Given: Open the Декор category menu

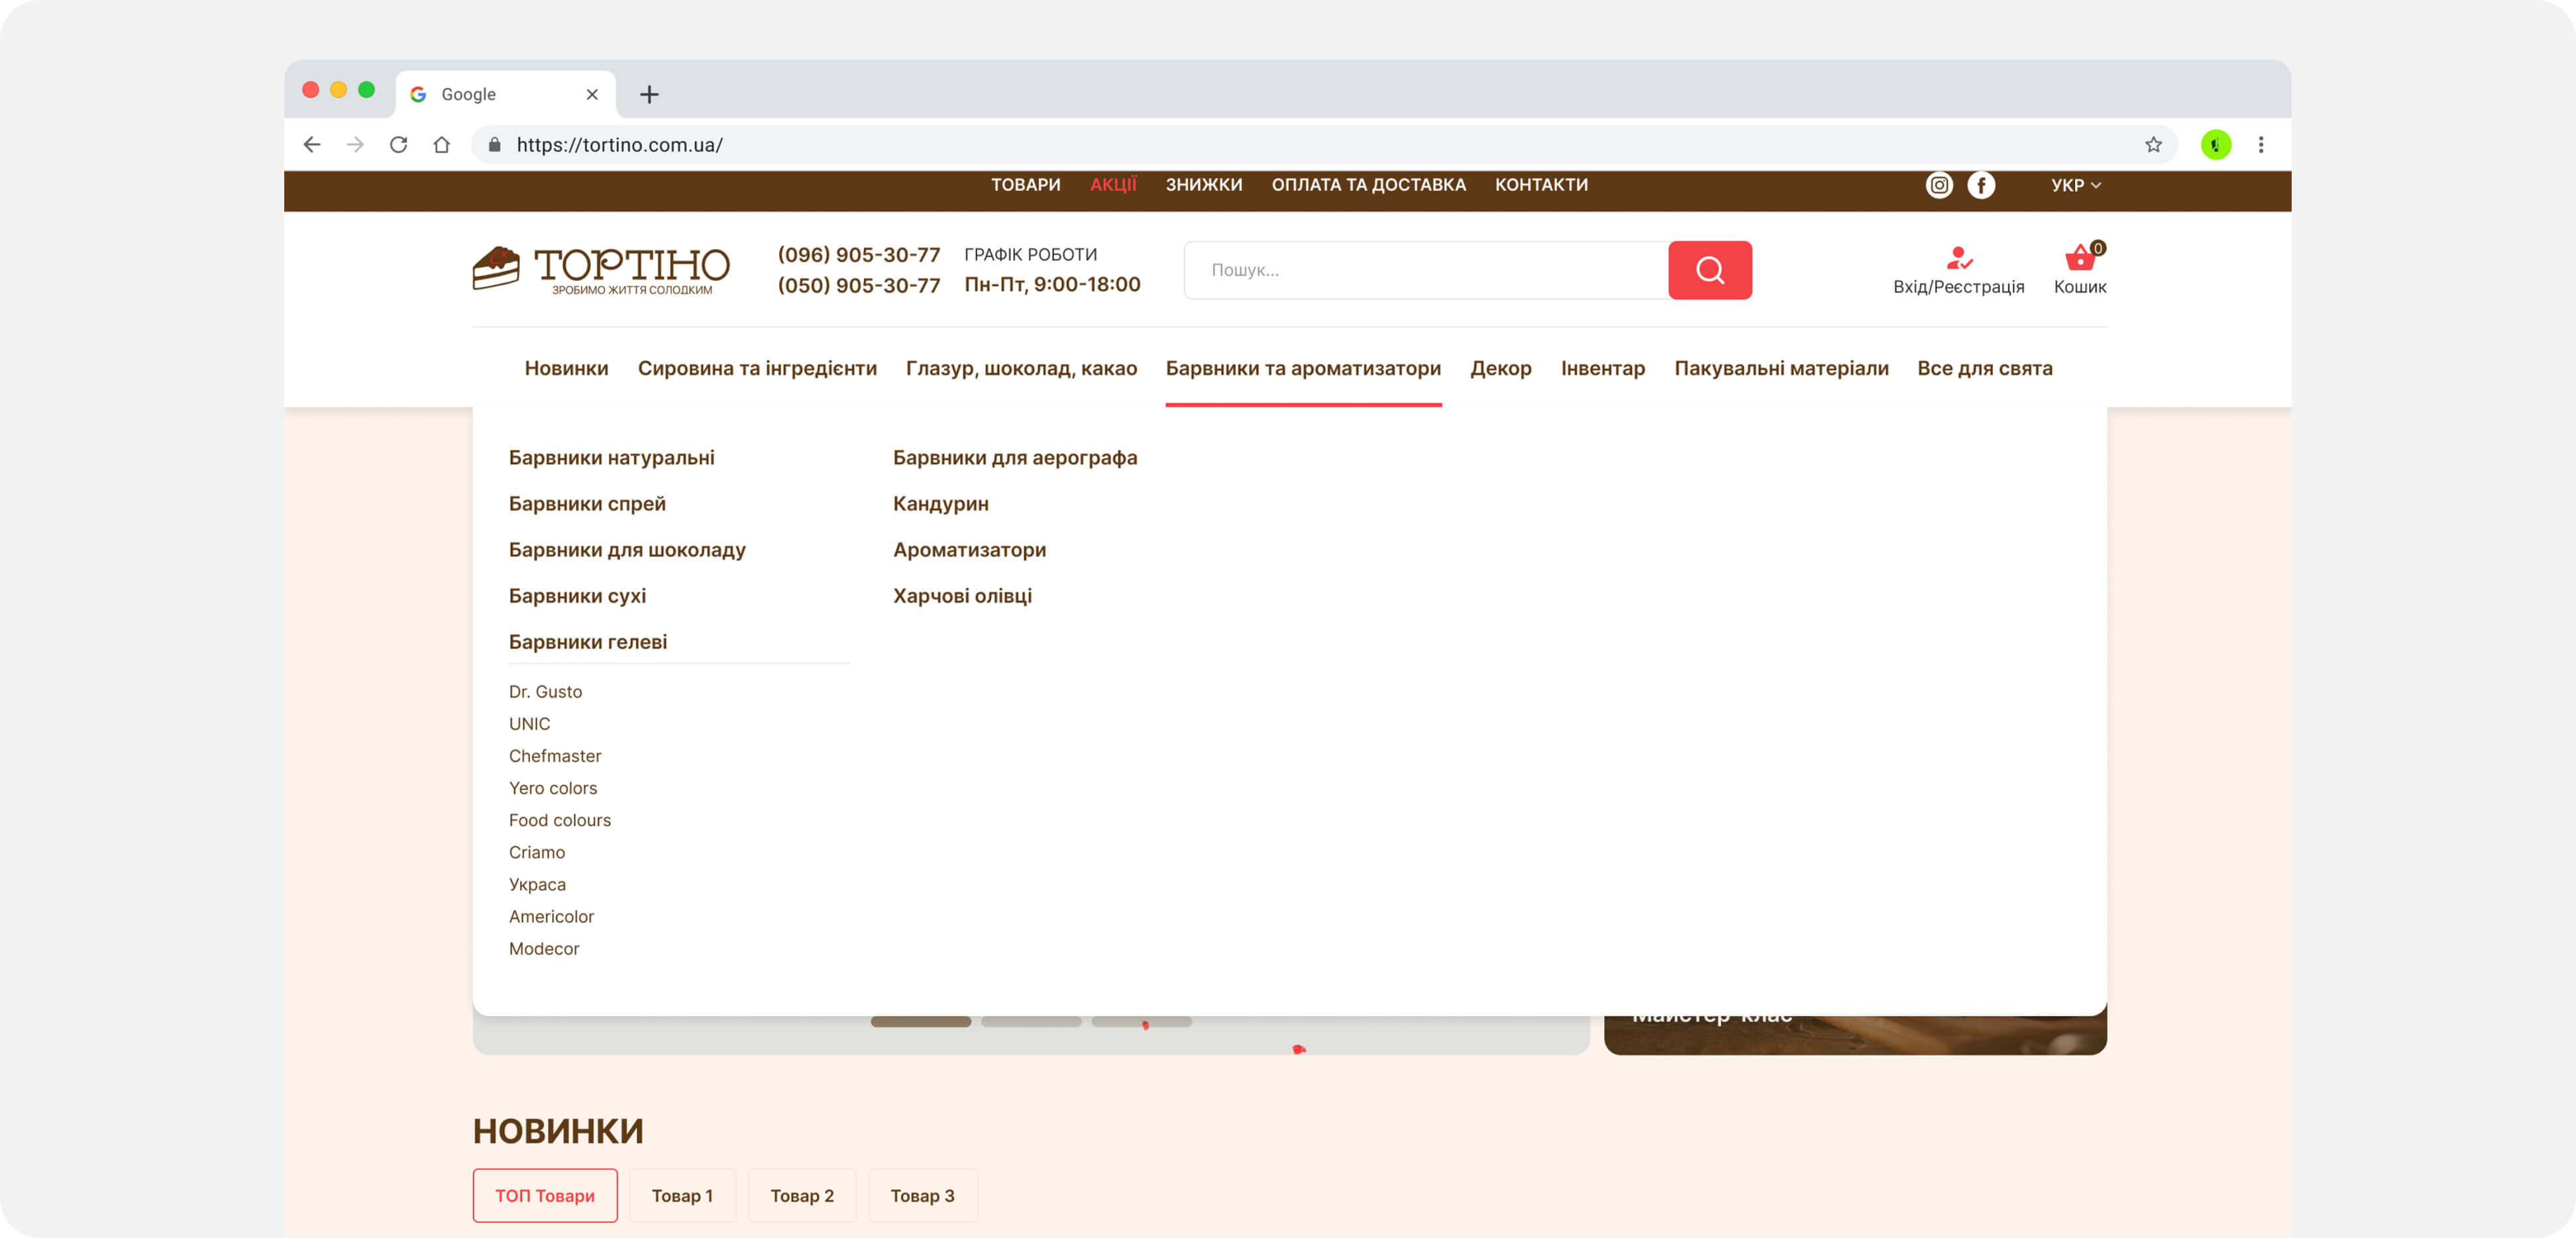Looking at the screenshot, I should click(x=1500, y=368).
